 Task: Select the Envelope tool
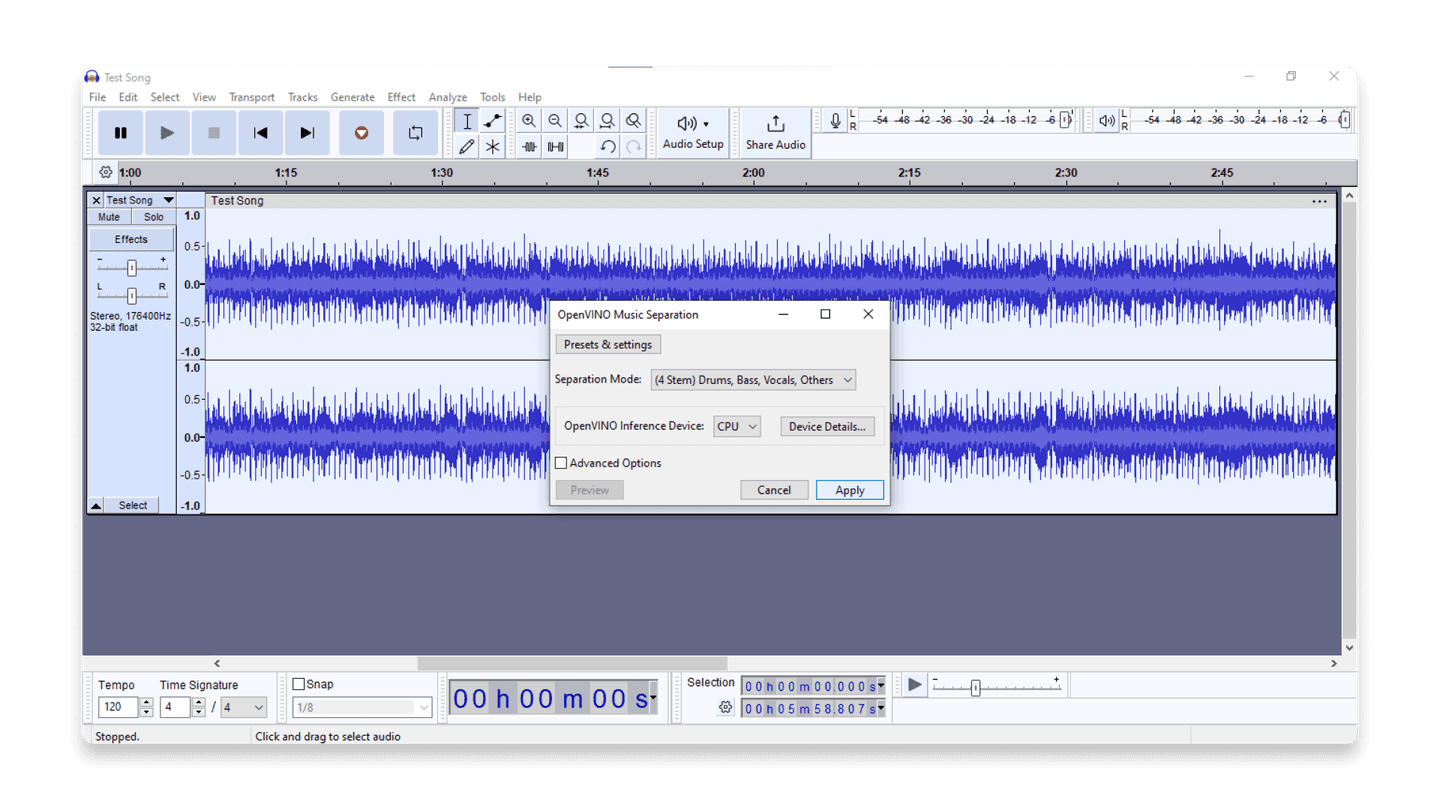(x=493, y=121)
